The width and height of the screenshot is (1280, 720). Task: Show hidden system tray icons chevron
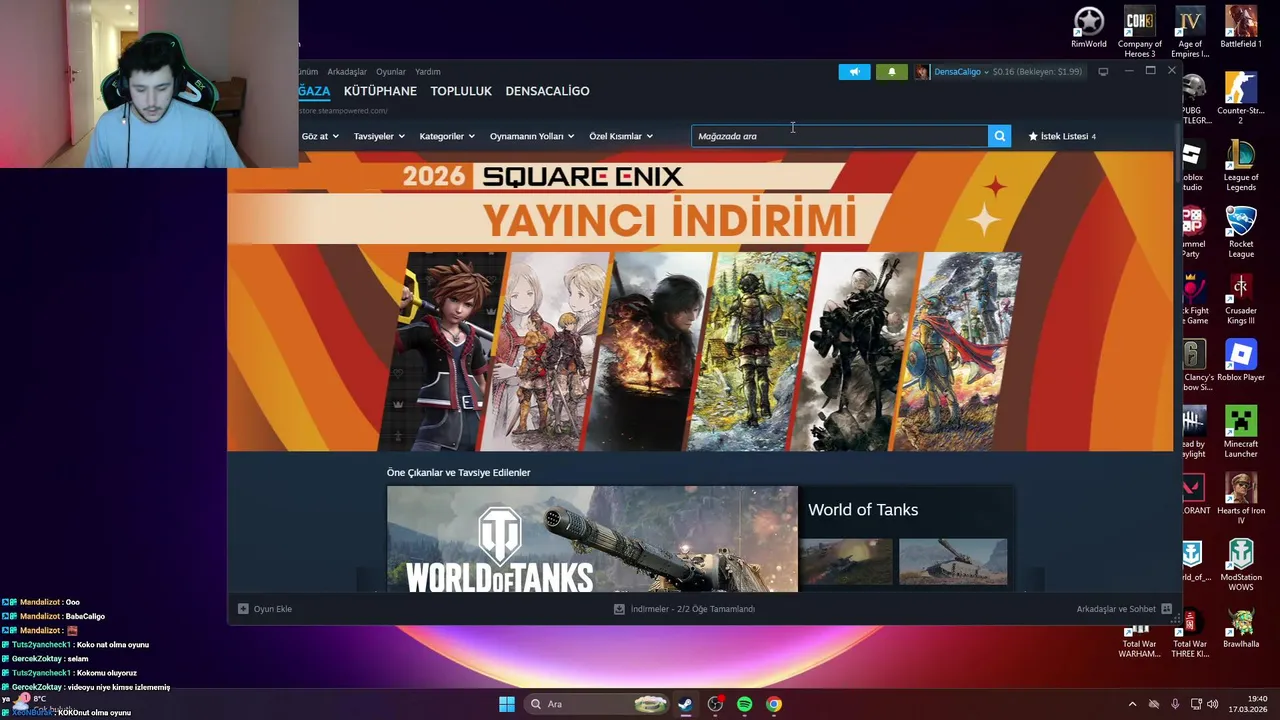click(x=1132, y=704)
